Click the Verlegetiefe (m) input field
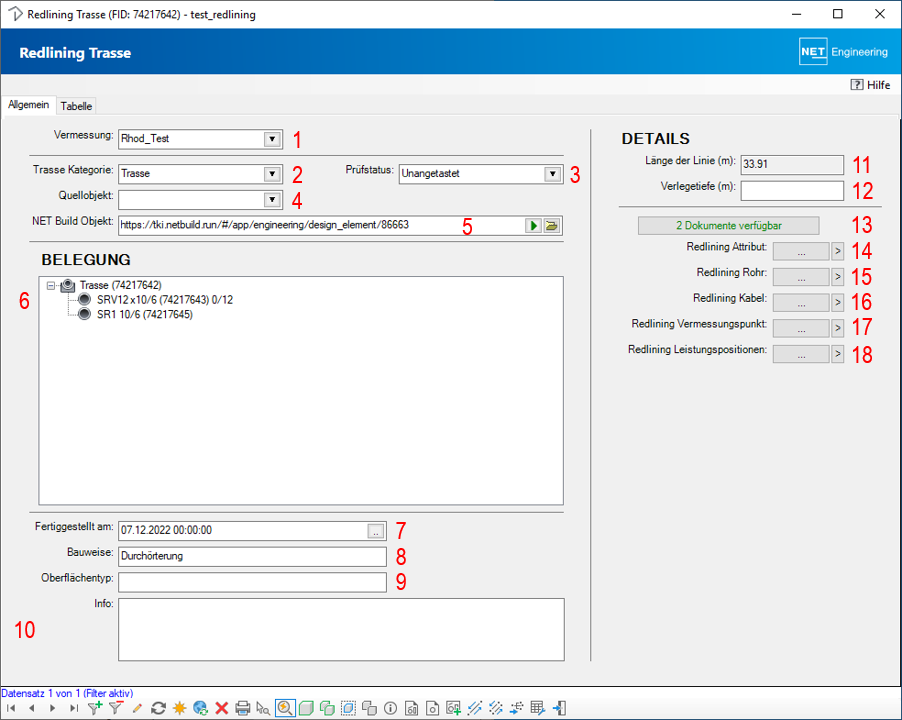The width and height of the screenshot is (902, 720). pyautogui.click(x=792, y=191)
